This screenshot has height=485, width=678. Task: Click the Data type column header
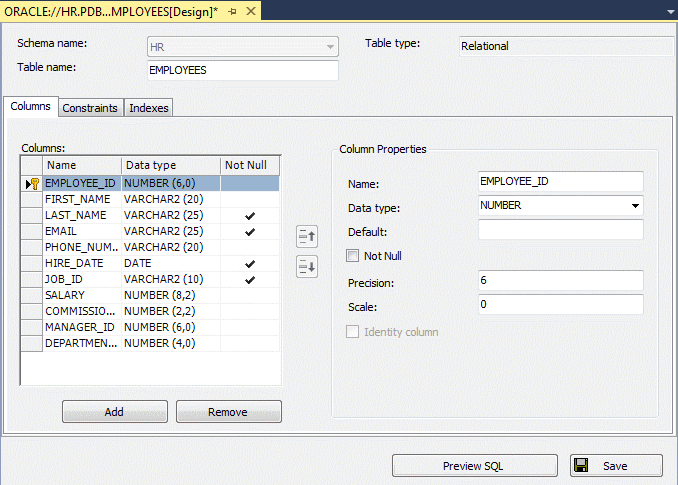click(x=171, y=166)
